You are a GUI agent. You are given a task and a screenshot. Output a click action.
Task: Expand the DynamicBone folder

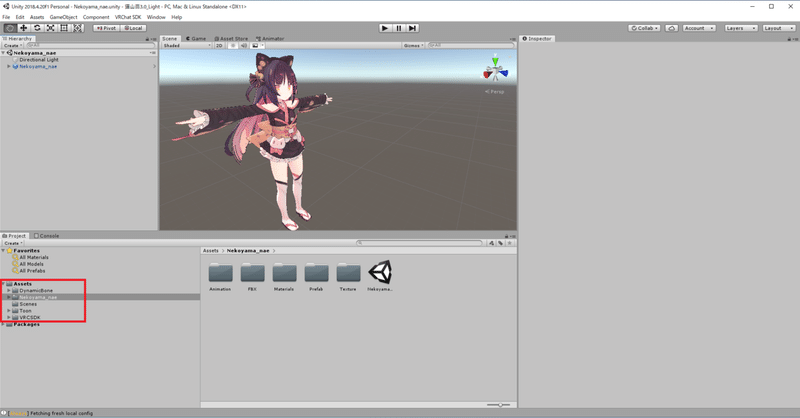(x=9, y=290)
